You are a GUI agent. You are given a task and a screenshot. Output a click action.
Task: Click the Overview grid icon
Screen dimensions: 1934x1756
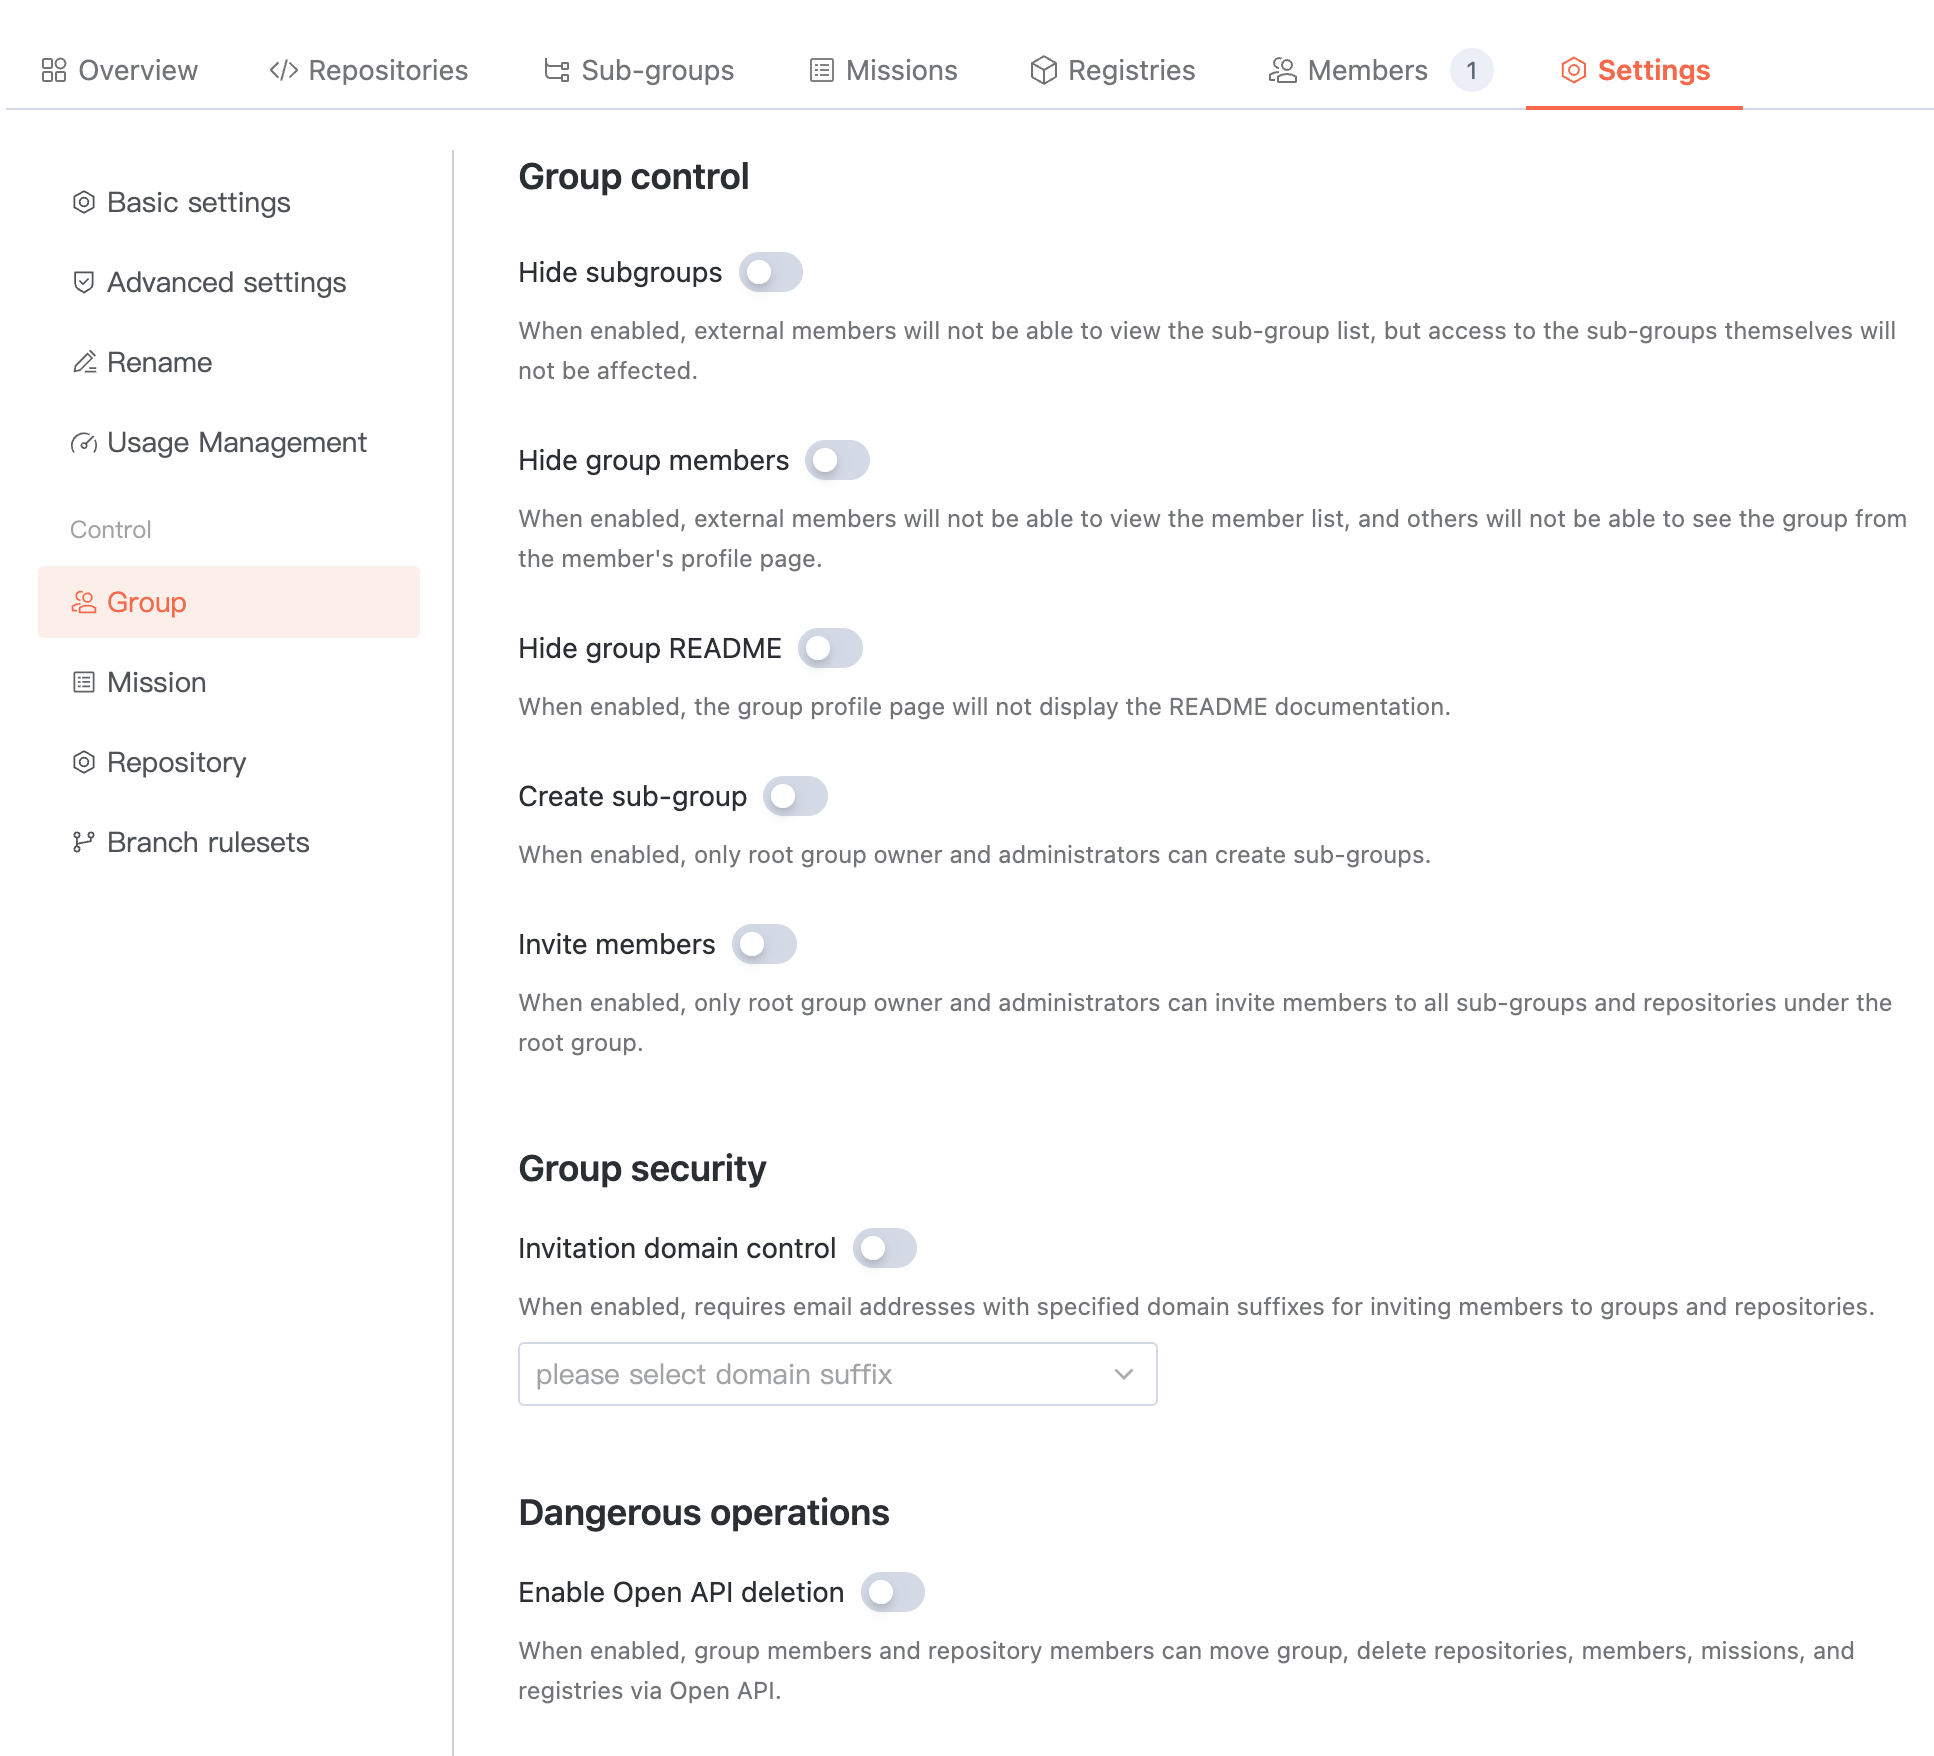[x=54, y=70]
